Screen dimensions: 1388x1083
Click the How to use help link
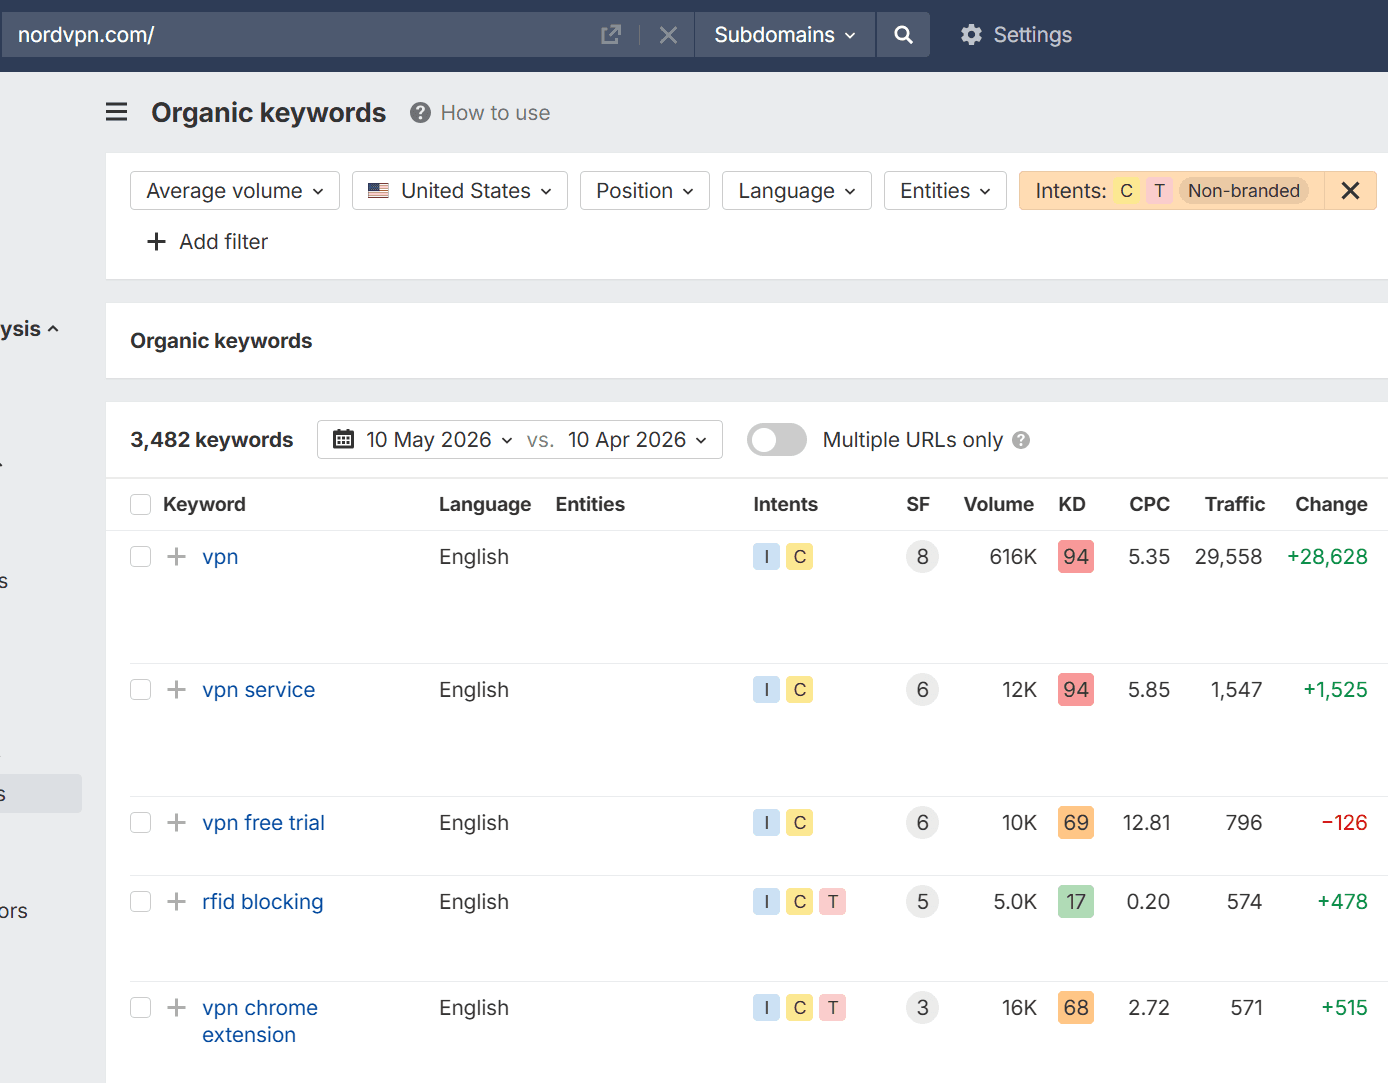(x=480, y=113)
